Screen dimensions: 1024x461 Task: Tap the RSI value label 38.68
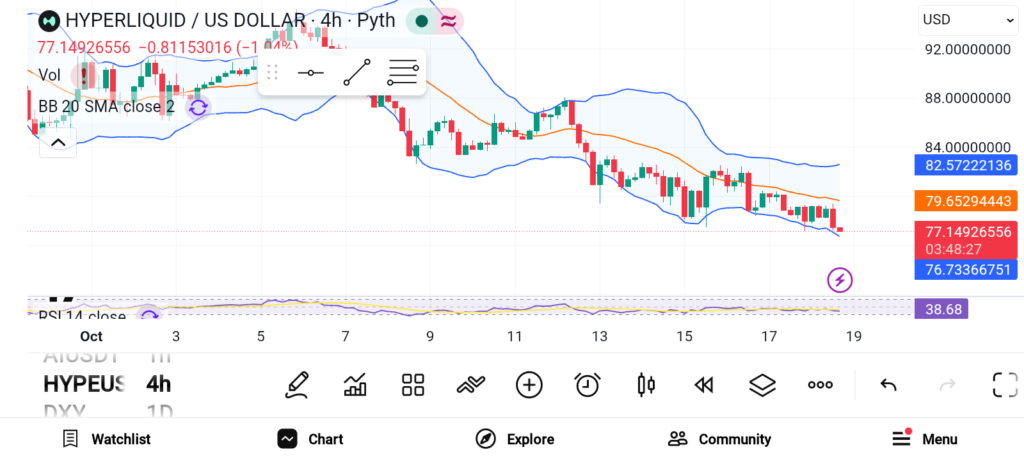pos(941,309)
